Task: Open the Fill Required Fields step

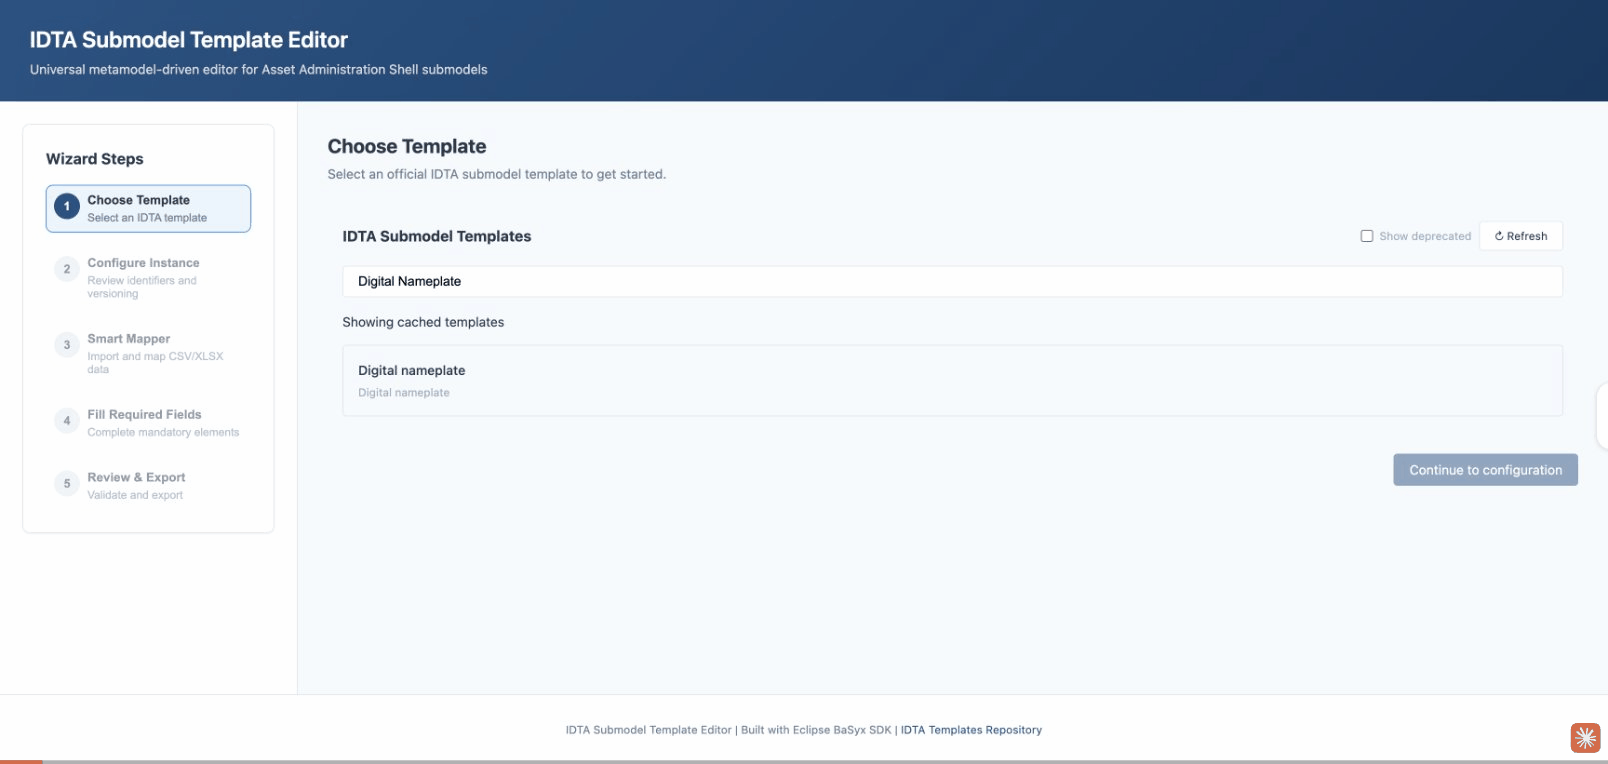Action: (144, 415)
